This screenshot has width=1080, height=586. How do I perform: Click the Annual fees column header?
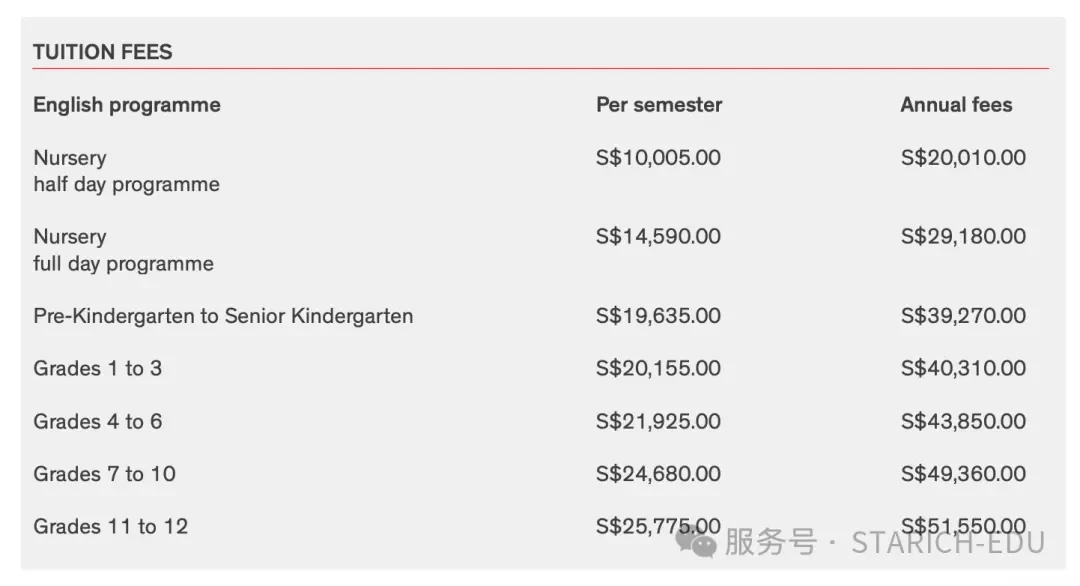pos(956,105)
